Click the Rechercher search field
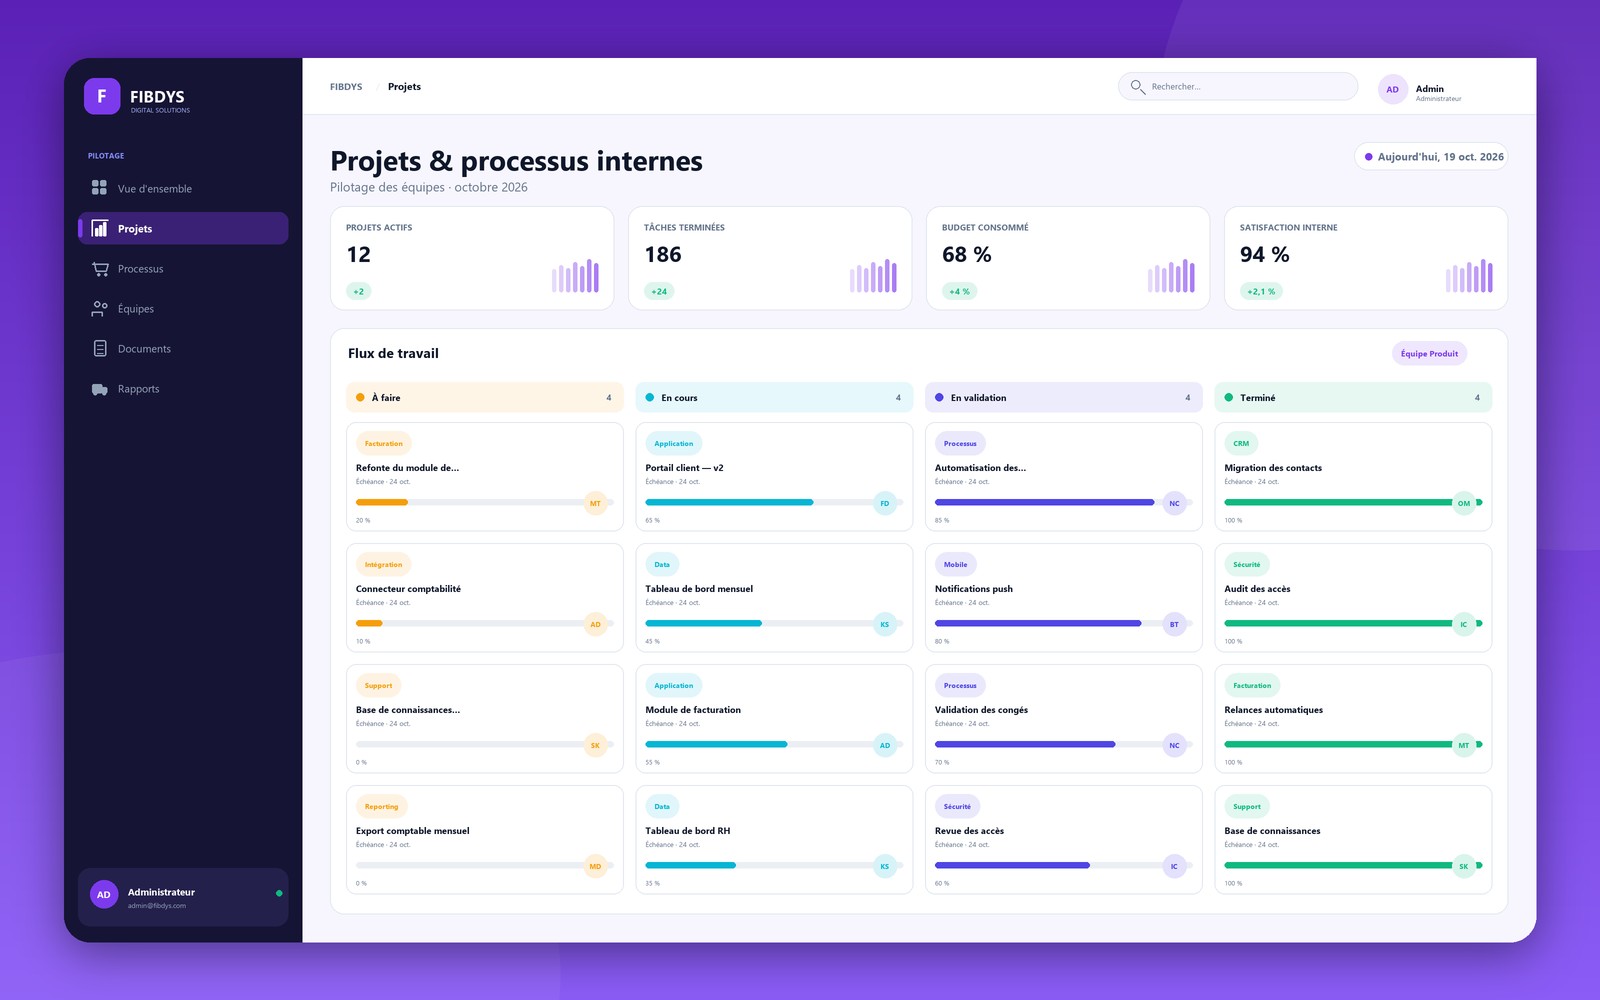Screen dimensions: 1600x1000 1238,87
